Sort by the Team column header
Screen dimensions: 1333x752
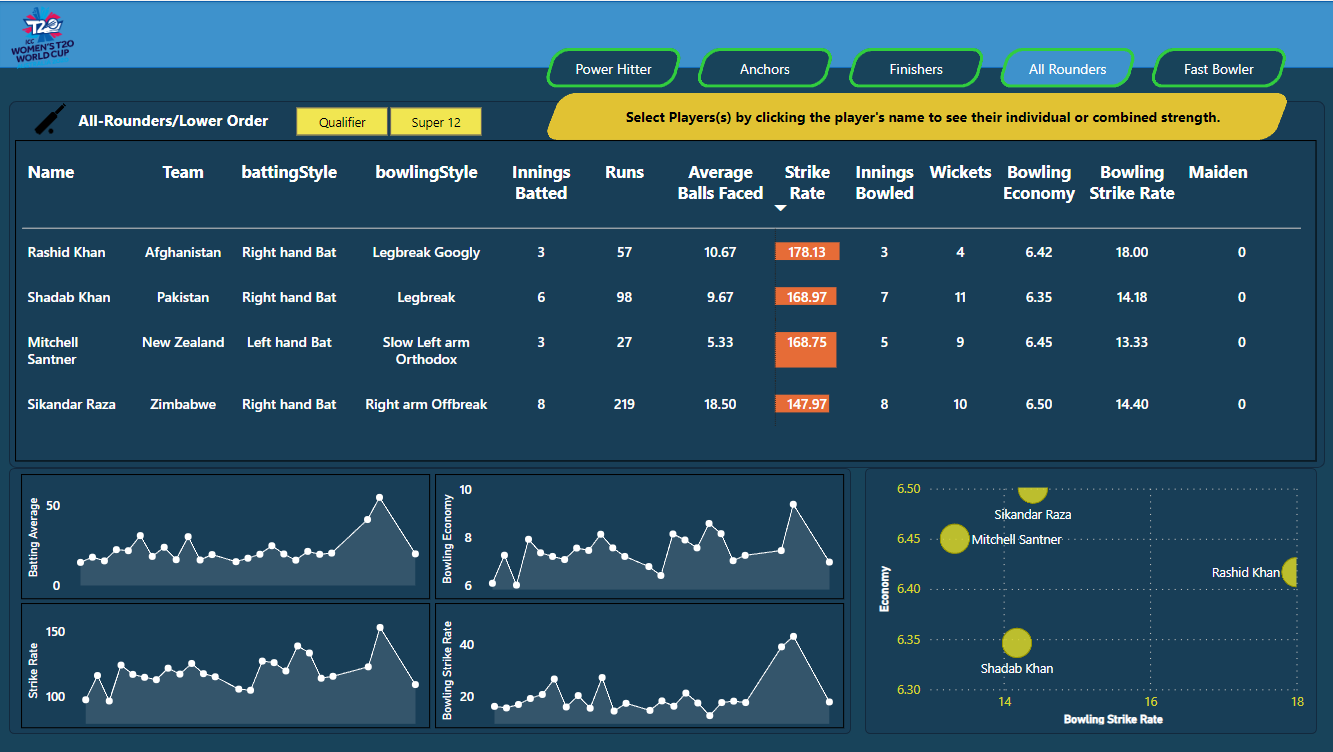click(183, 172)
